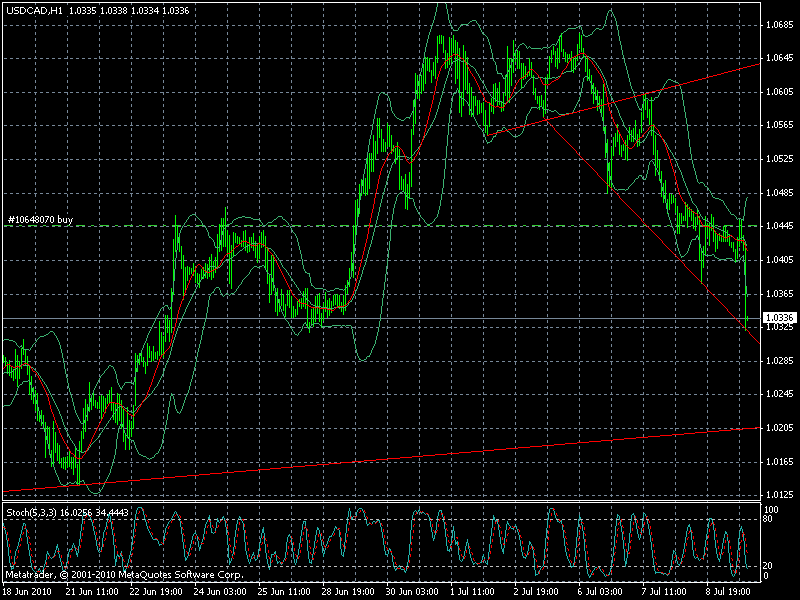The height and width of the screenshot is (600, 800).
Task: Click the 22 Jun 19:00 time label
Action: [x=156, y=592]
